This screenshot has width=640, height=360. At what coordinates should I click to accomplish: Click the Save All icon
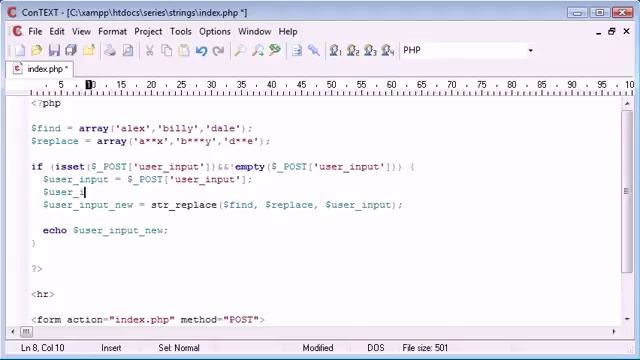[71, 50]
